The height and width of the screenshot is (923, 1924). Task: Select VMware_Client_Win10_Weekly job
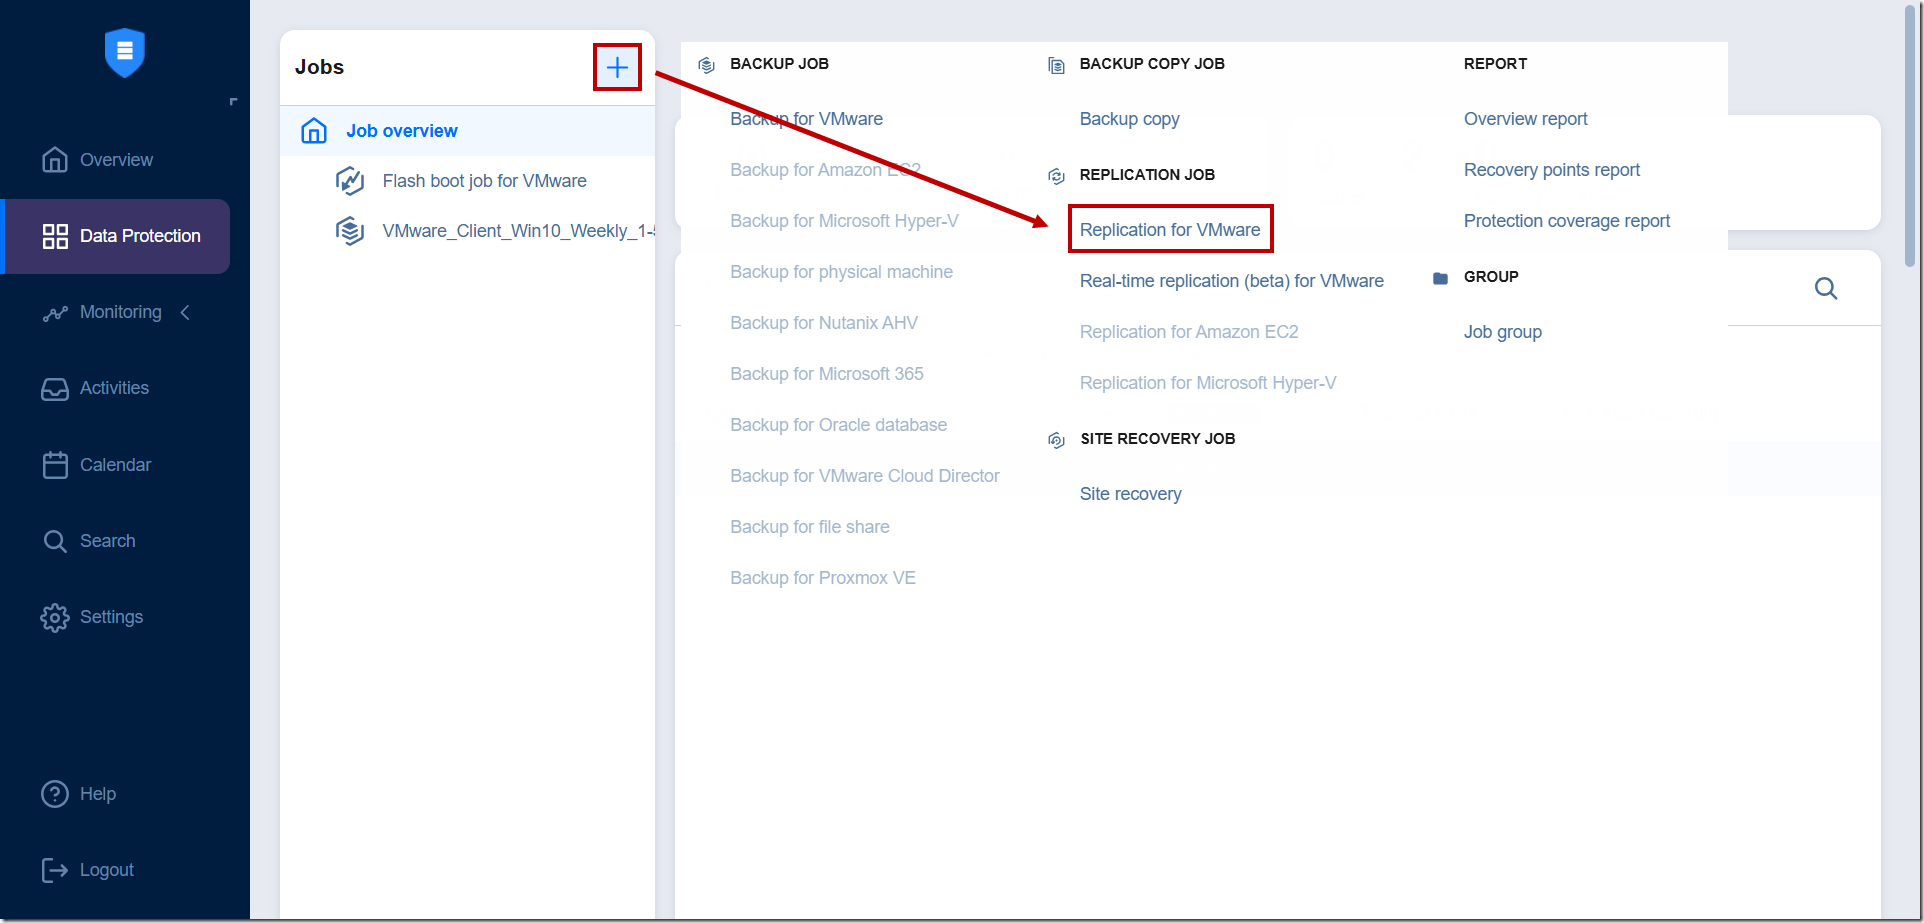click(518, 231)
